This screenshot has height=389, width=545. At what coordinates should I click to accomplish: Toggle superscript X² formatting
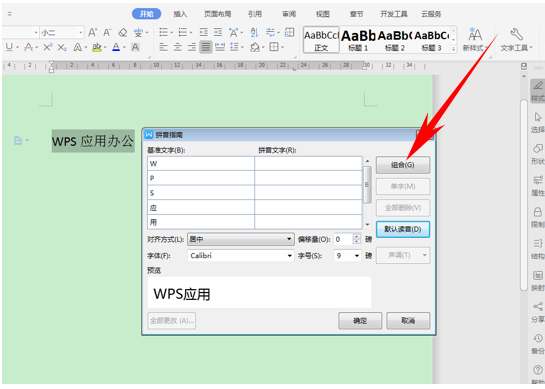point(47,47)
